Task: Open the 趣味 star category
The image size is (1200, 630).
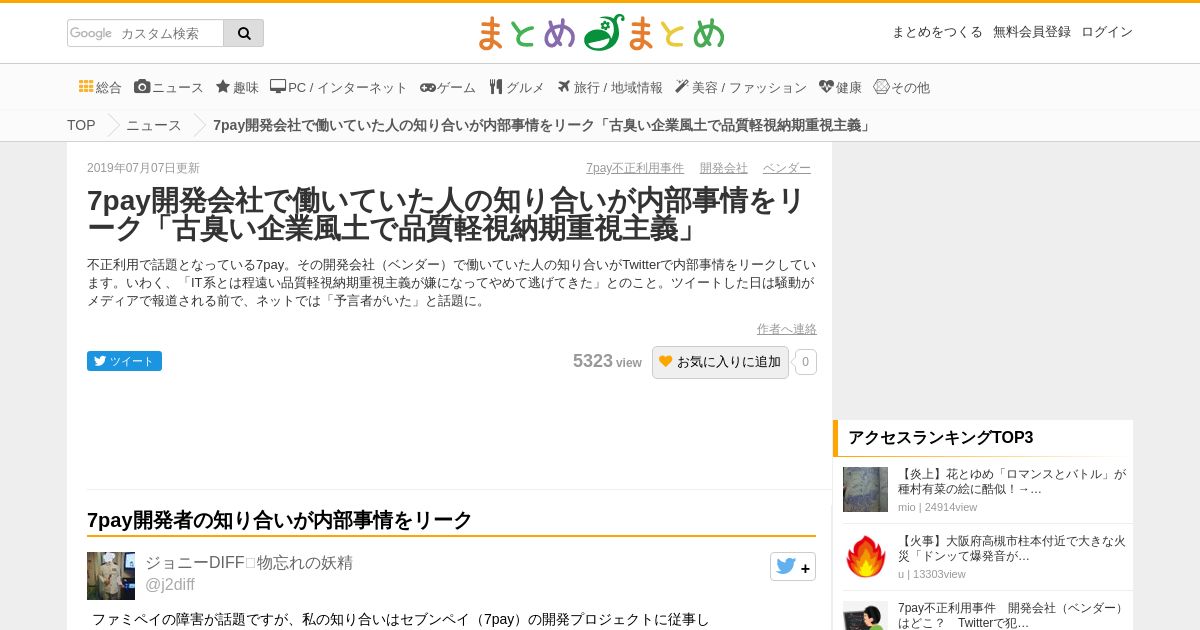Action: 237,87
